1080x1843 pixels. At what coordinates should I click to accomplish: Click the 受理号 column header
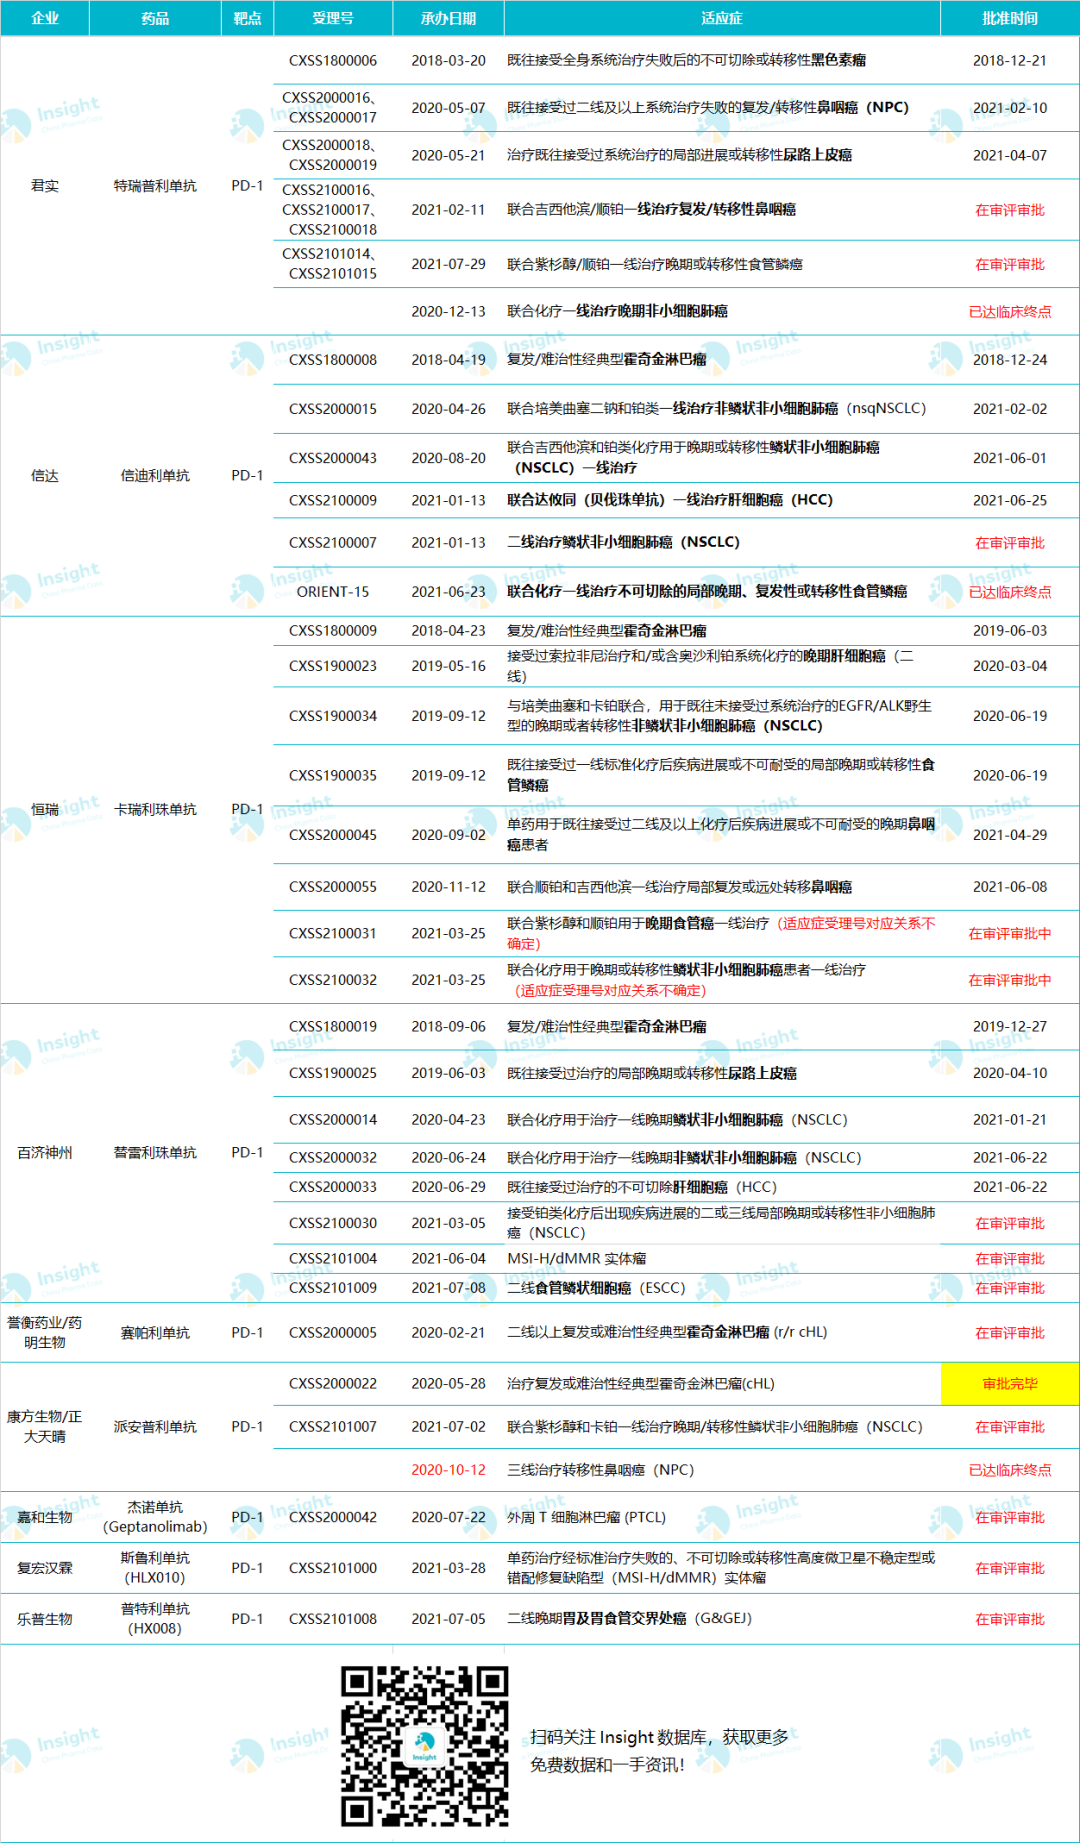333,18
